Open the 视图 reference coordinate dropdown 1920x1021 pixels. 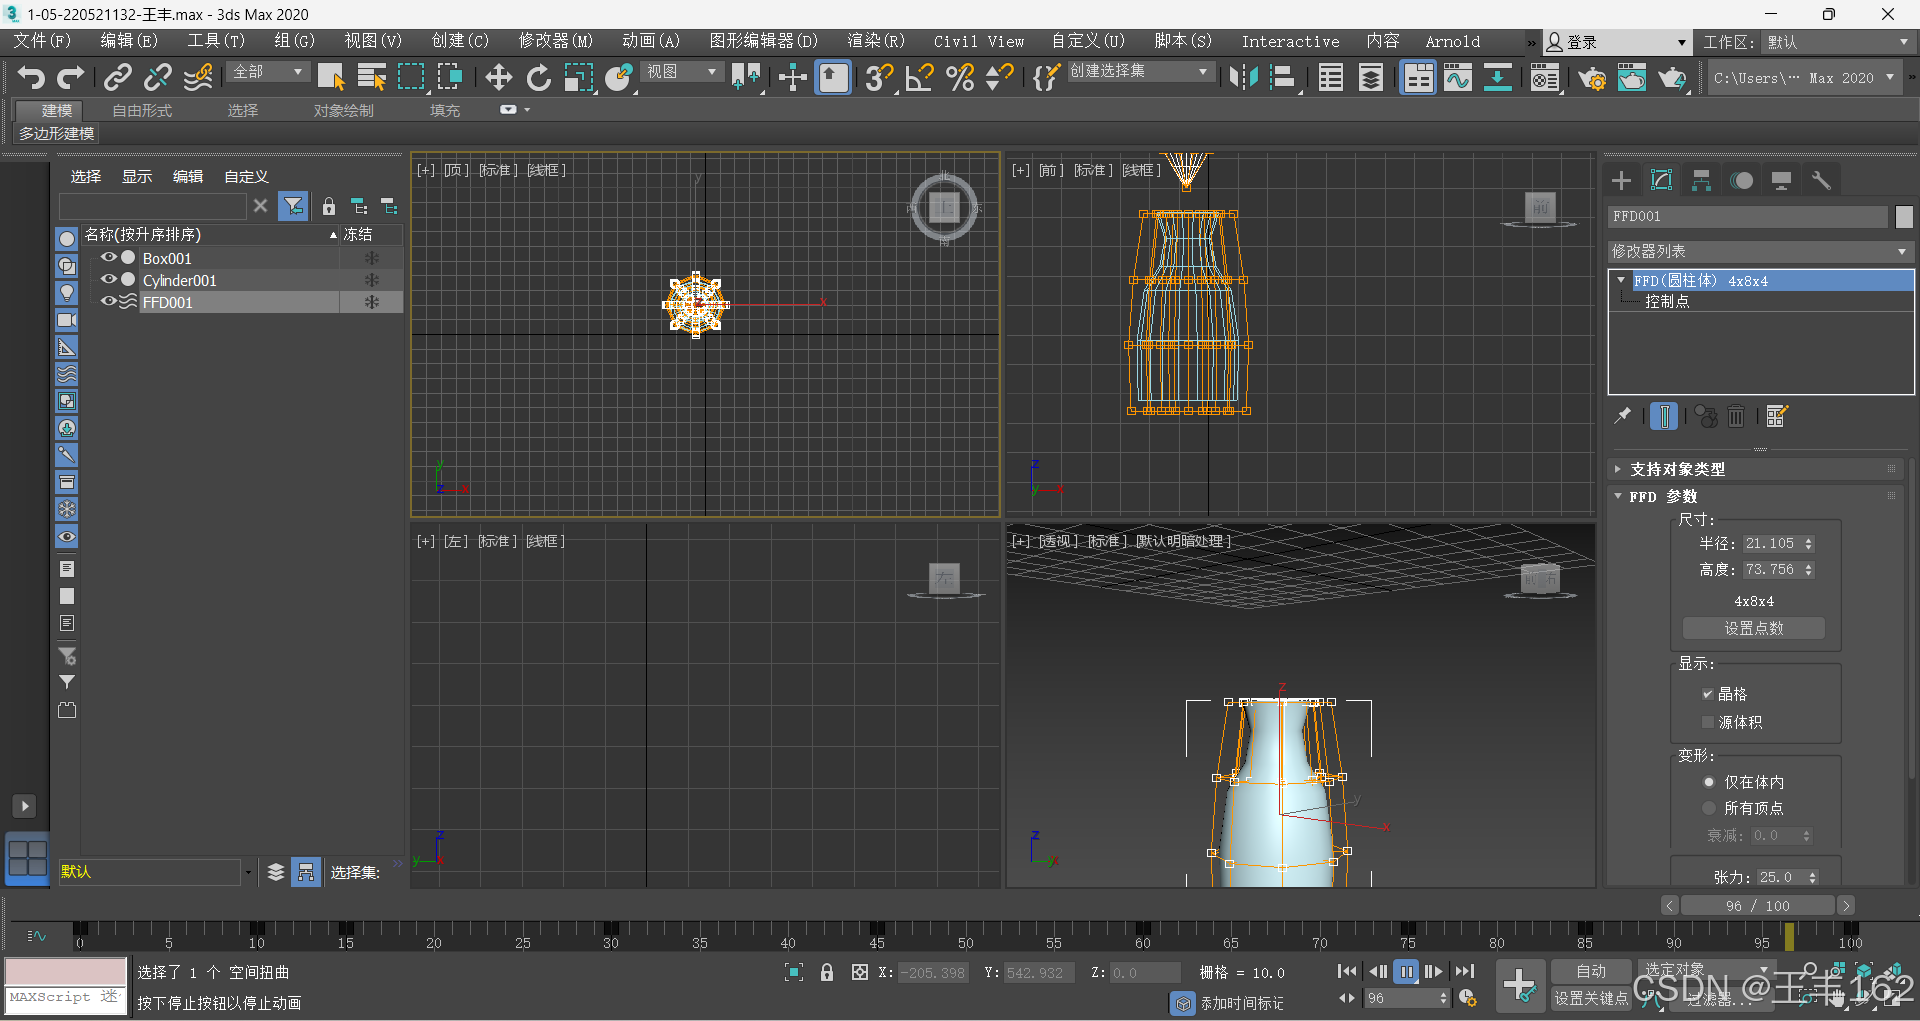(683, 72)
